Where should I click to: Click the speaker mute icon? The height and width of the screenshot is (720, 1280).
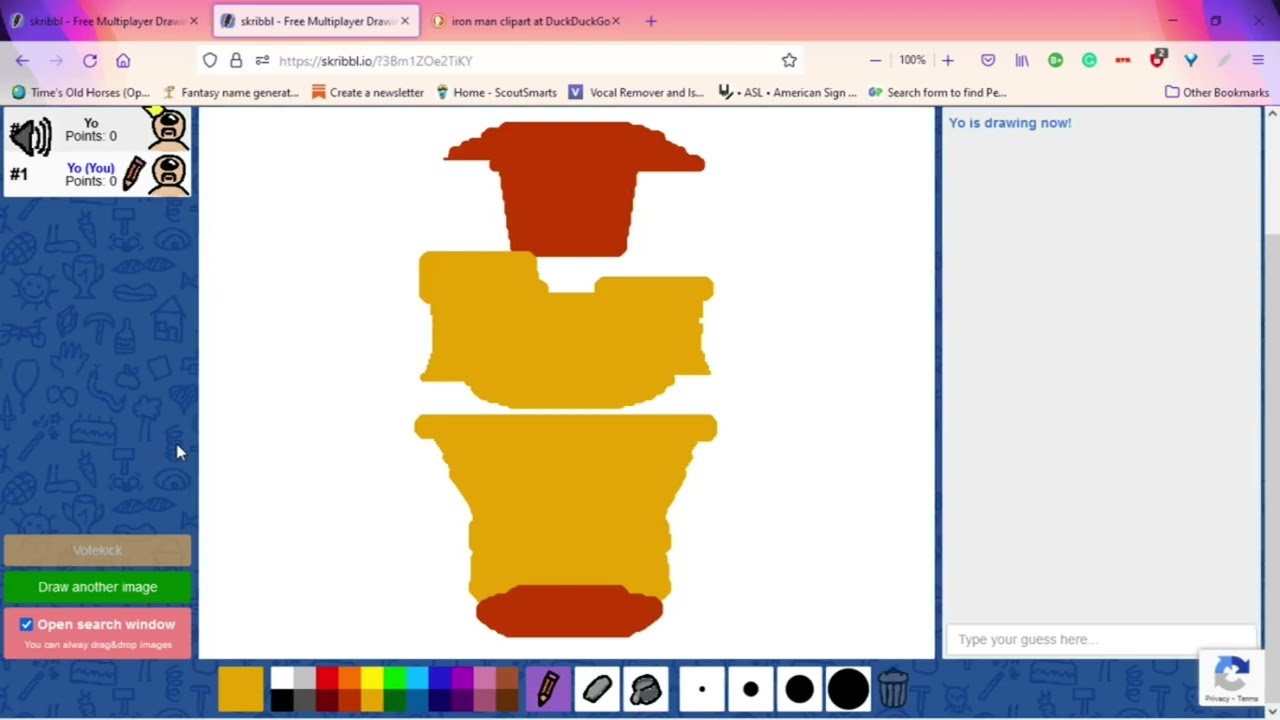[x=30, y=137]
